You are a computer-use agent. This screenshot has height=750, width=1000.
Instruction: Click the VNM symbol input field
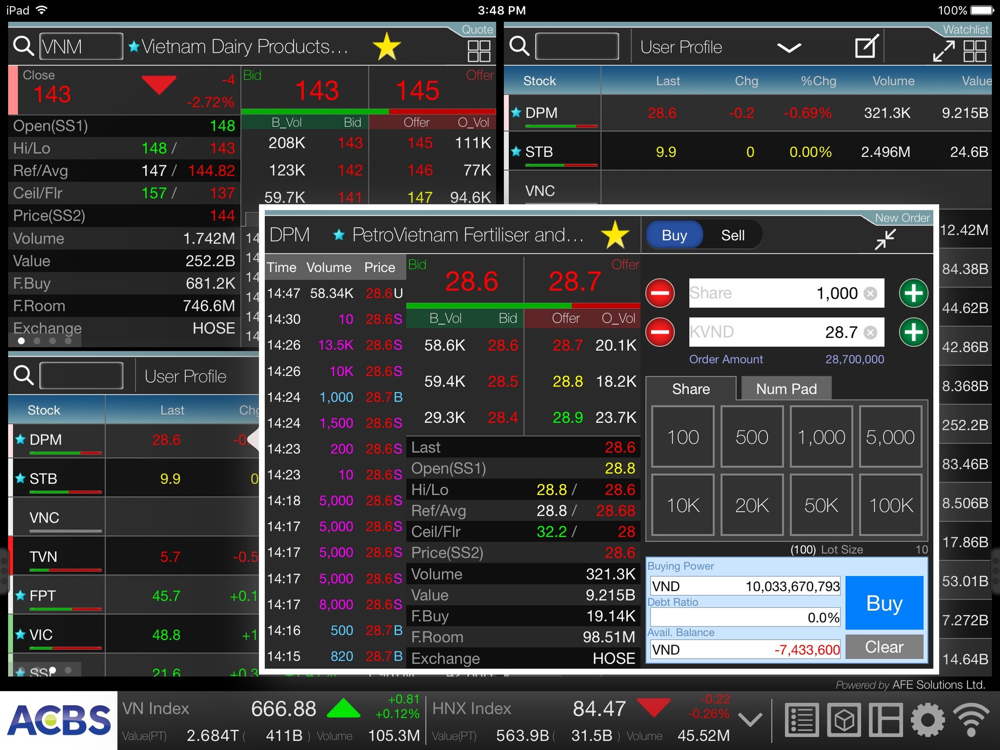coord(81,47)
